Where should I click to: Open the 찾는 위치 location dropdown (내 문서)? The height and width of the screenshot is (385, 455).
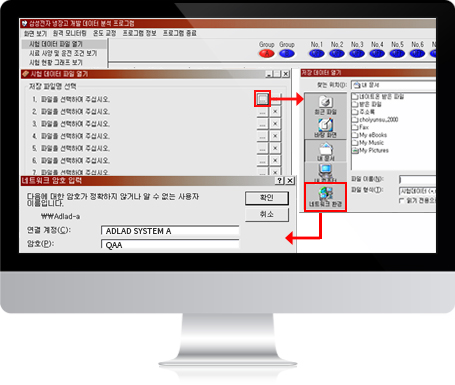click(x=393, y=85)
